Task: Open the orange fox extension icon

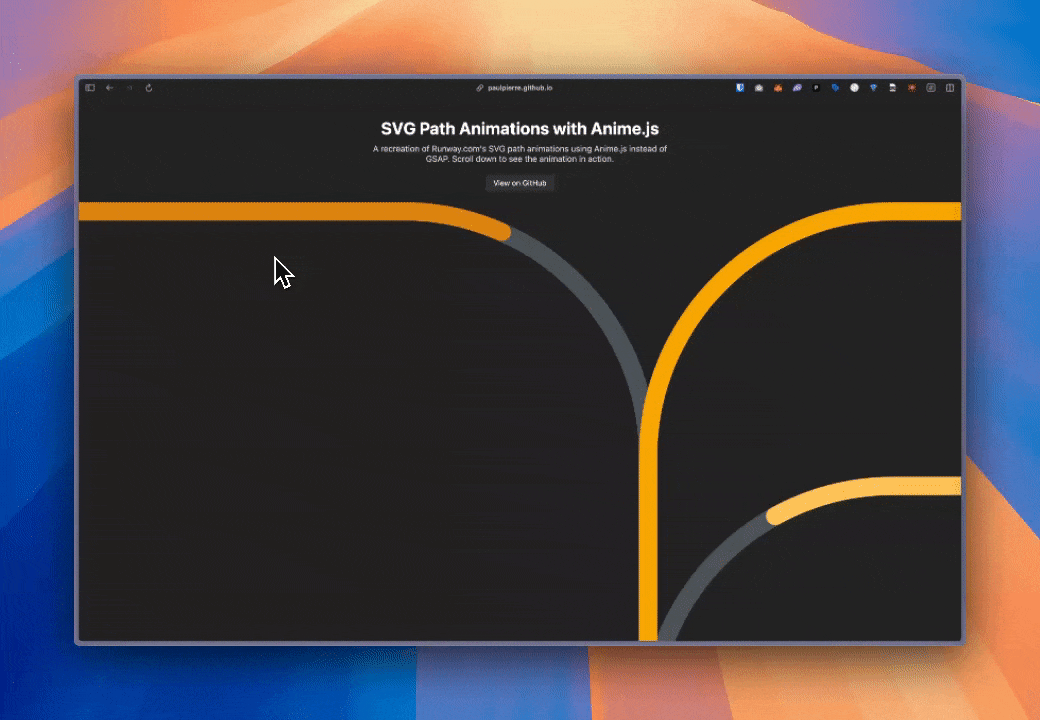Action: point(778,88)
